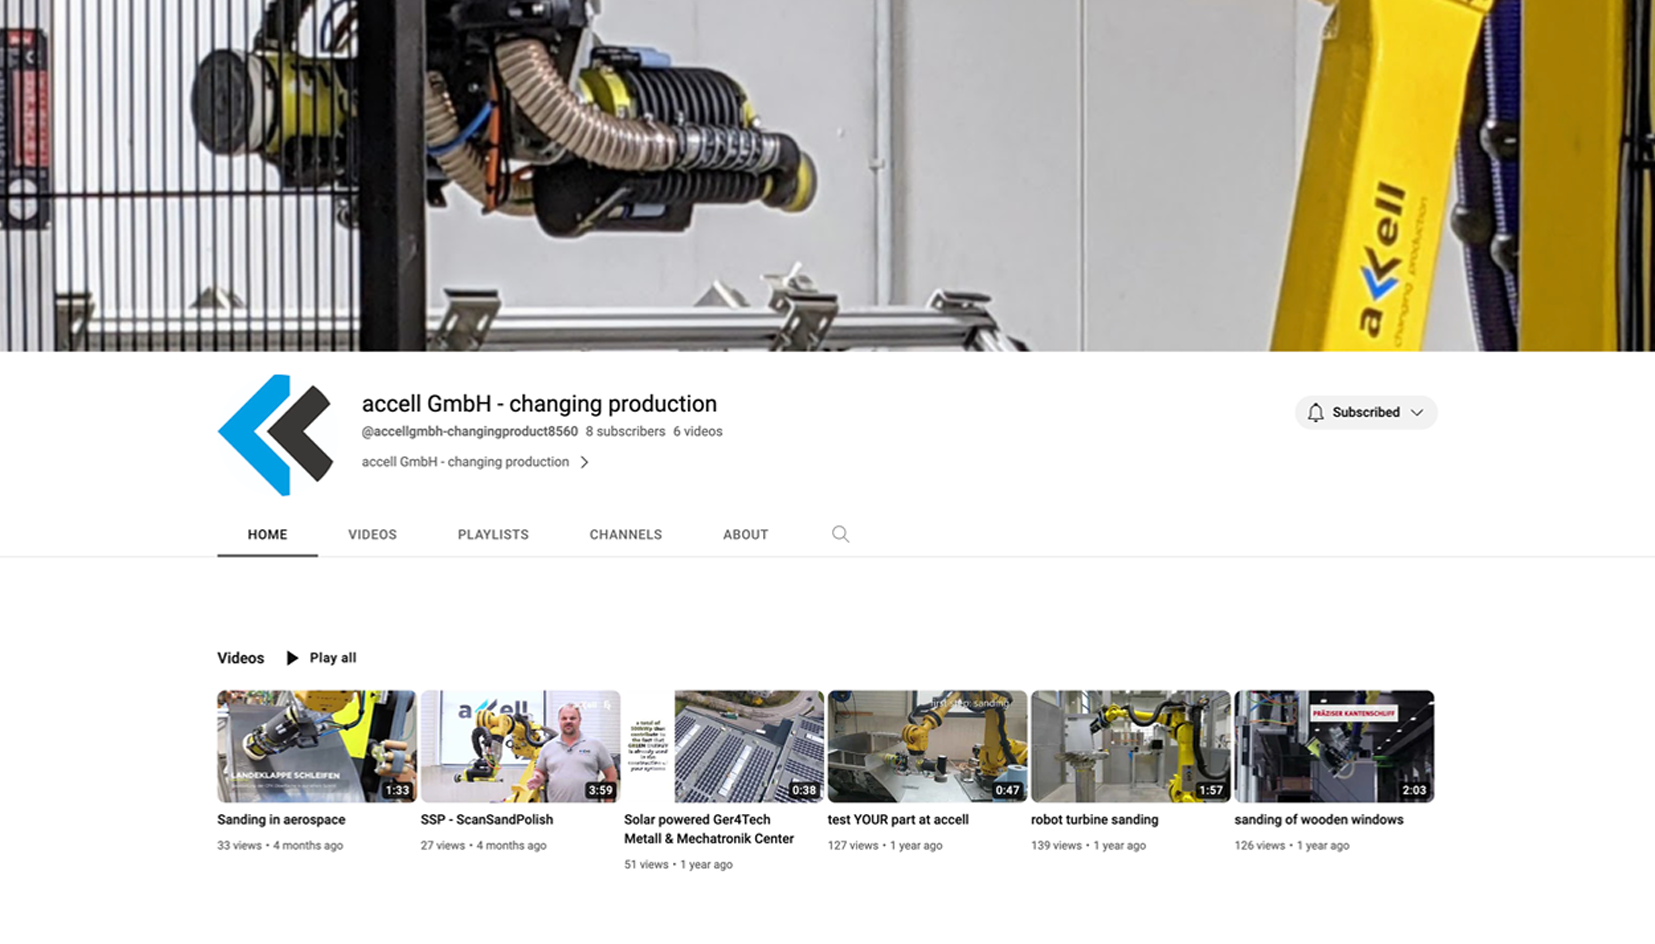Expand the channel description chevron arrow
The width and height of the screenshot is (1655, 944).
[584, 462]
